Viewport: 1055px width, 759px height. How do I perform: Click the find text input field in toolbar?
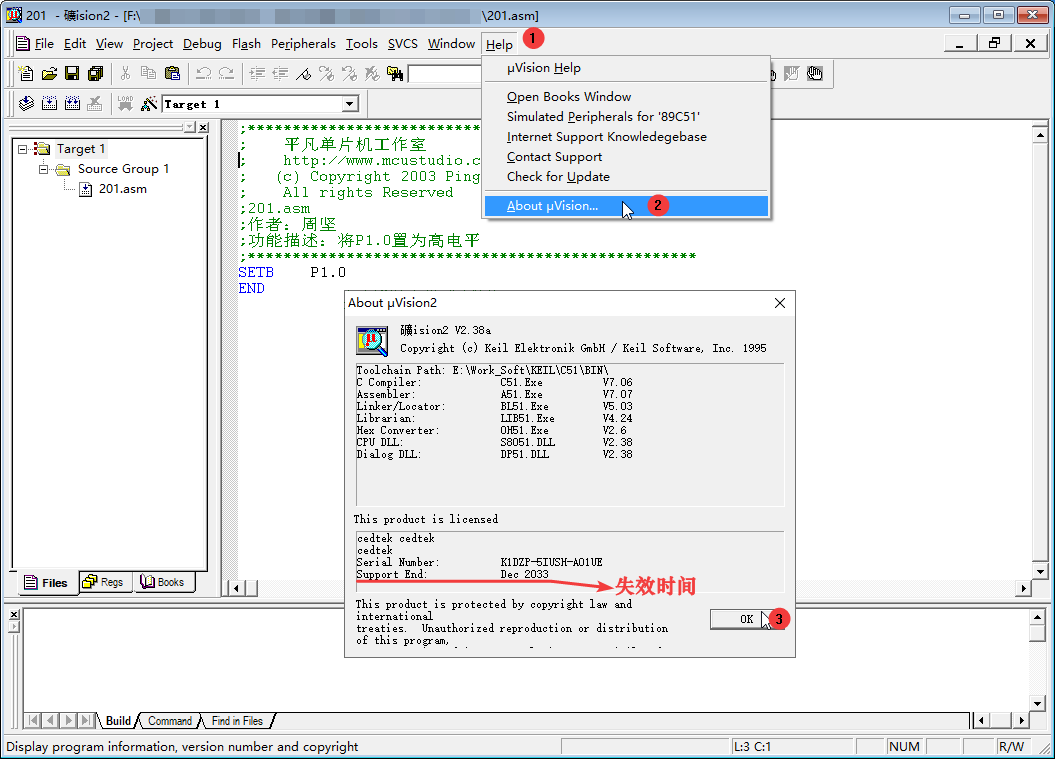(x=445, y=73)
